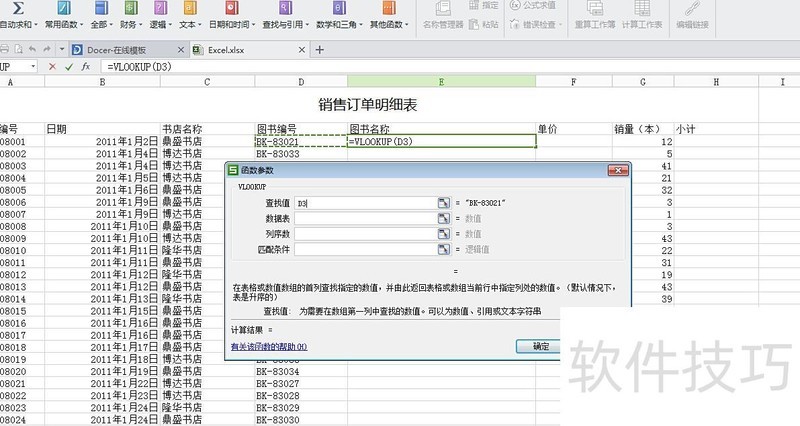Click 计算工作表 calculate sheet
Screen dimensions: 800x426
tap(642, 15)
